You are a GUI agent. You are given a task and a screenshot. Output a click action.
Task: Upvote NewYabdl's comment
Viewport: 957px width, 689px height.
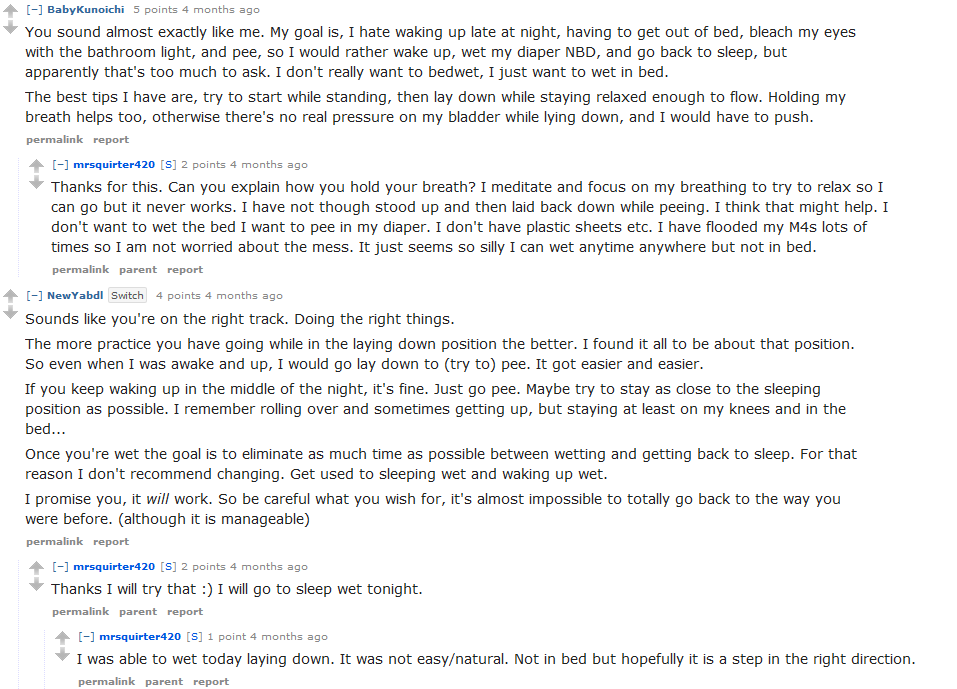pyautogui.click(x=10, y=296)
